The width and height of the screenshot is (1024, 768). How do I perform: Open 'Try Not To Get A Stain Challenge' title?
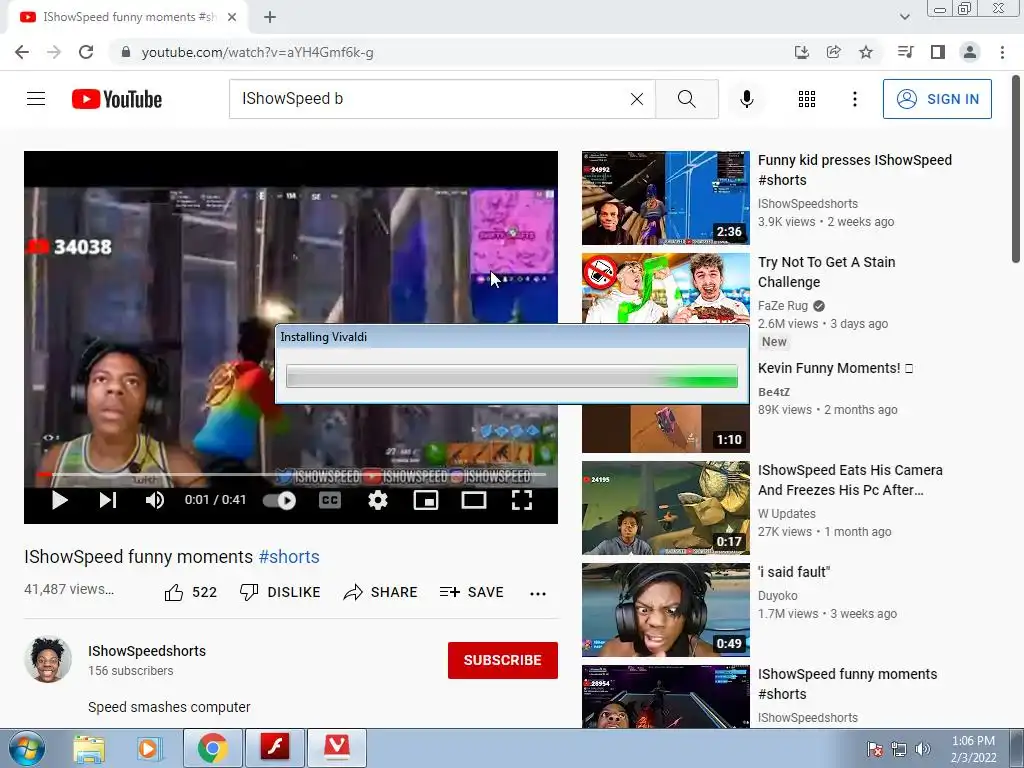point(826,272)
